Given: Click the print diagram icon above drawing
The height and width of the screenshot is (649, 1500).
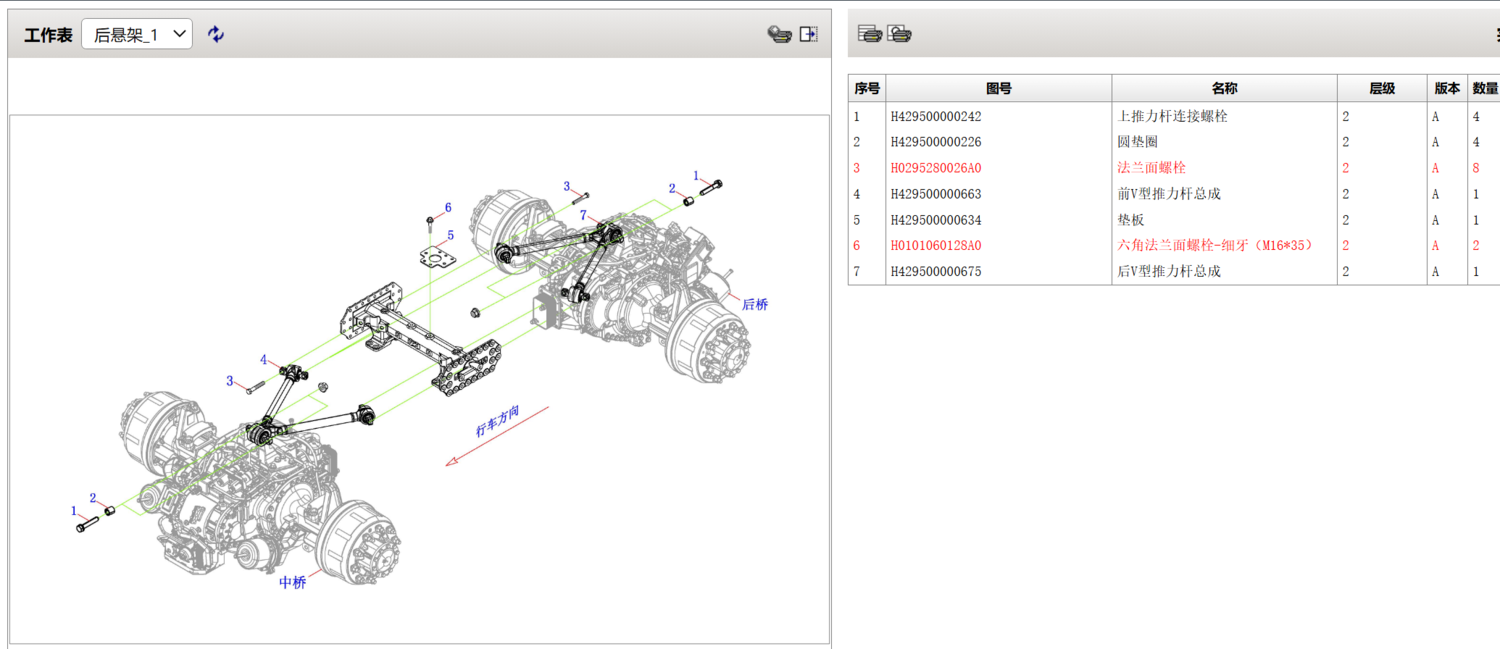Looking at the screenshot, I should coord(779,34).
